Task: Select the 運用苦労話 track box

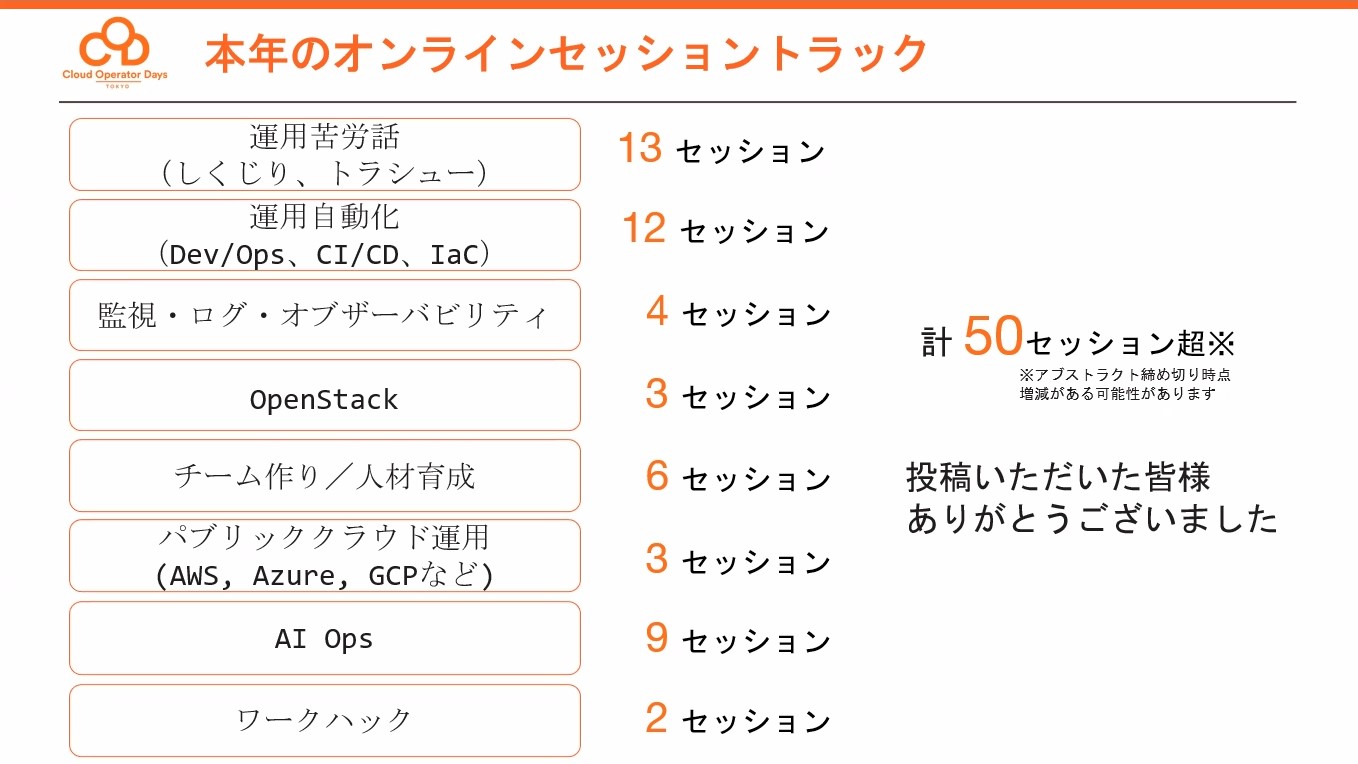Action: tap(324, 155)
